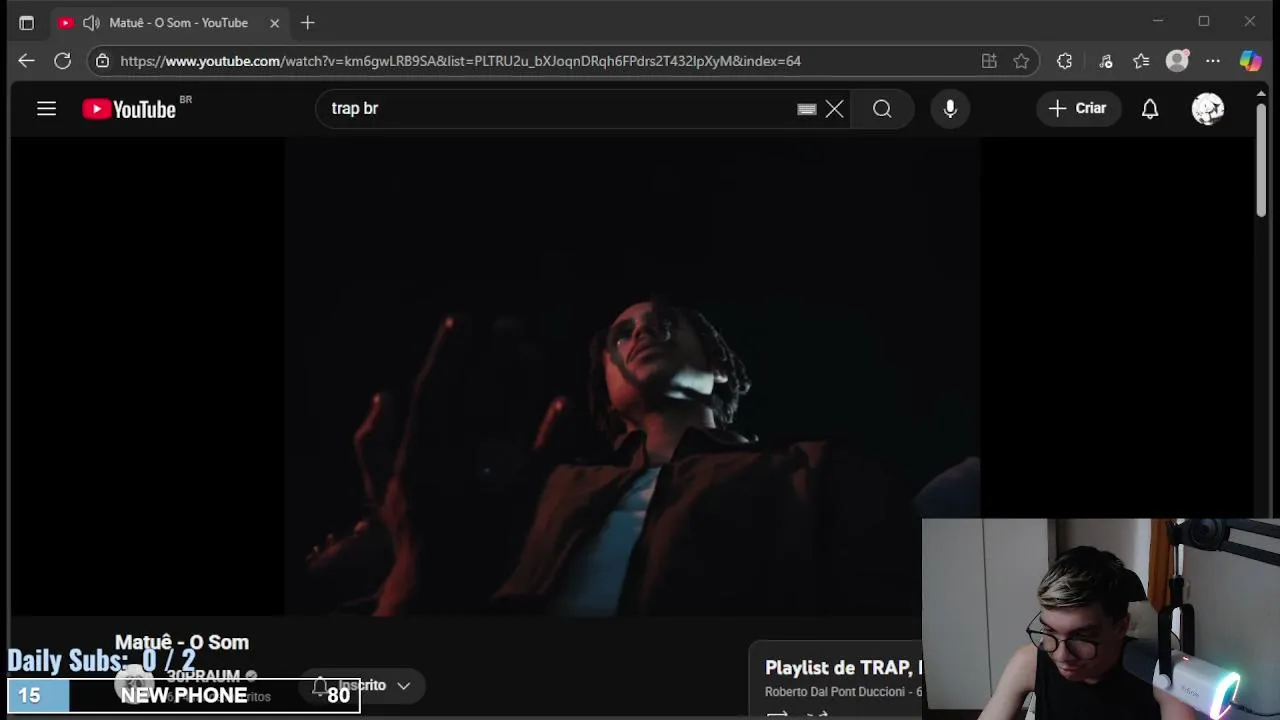Open browser settings and more menu
Viewport: 1280px width, 720px height.
pos(1213,61)
